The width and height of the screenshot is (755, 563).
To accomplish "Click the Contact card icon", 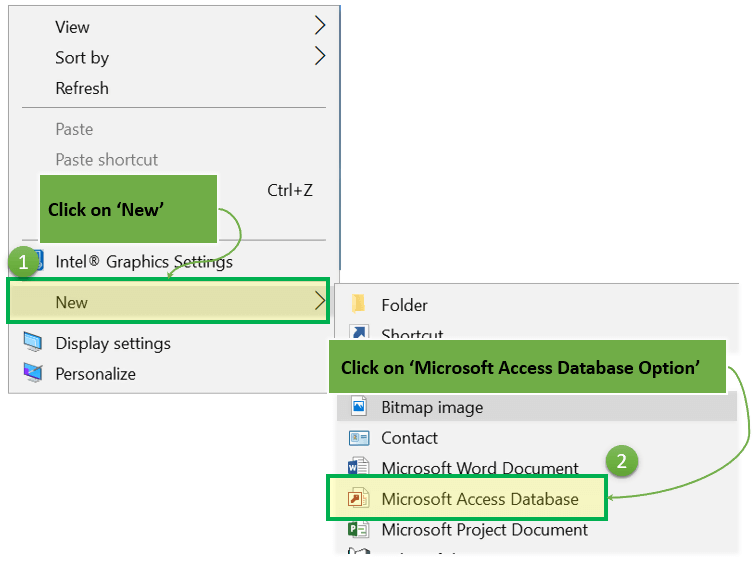I will click(x=359, y=438).
